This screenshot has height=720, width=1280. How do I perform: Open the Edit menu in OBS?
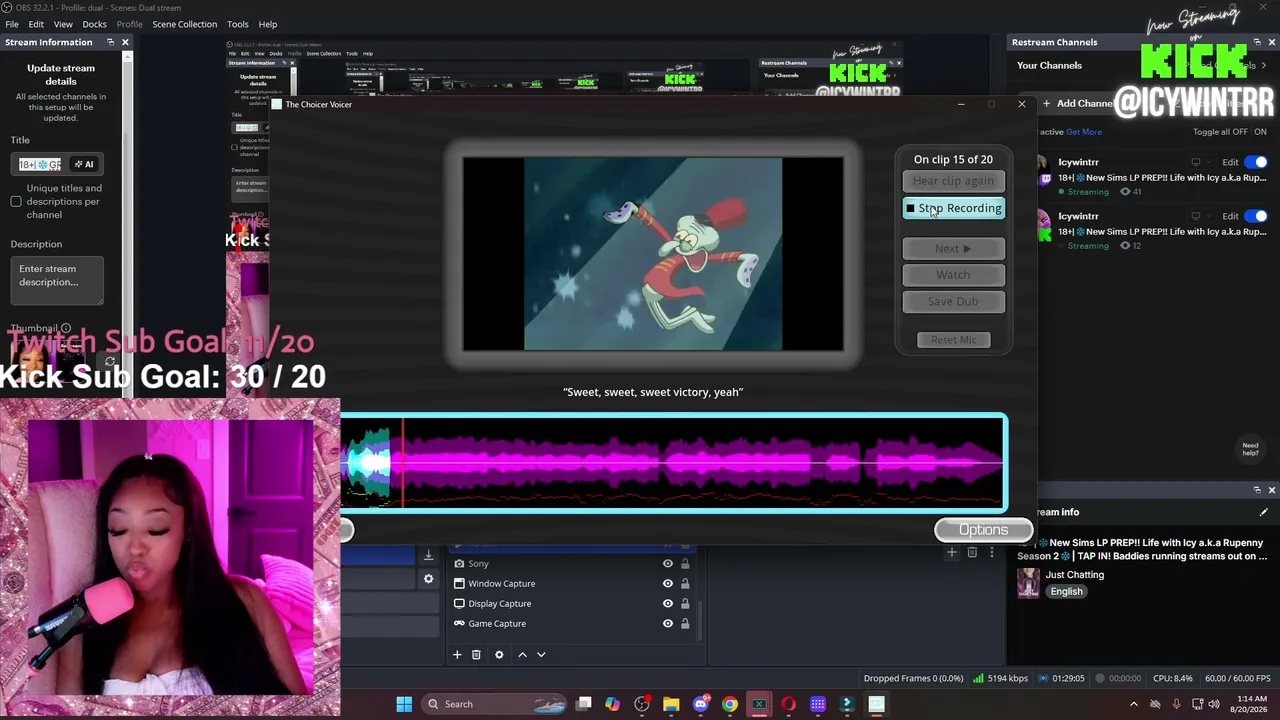coord(36,24)
